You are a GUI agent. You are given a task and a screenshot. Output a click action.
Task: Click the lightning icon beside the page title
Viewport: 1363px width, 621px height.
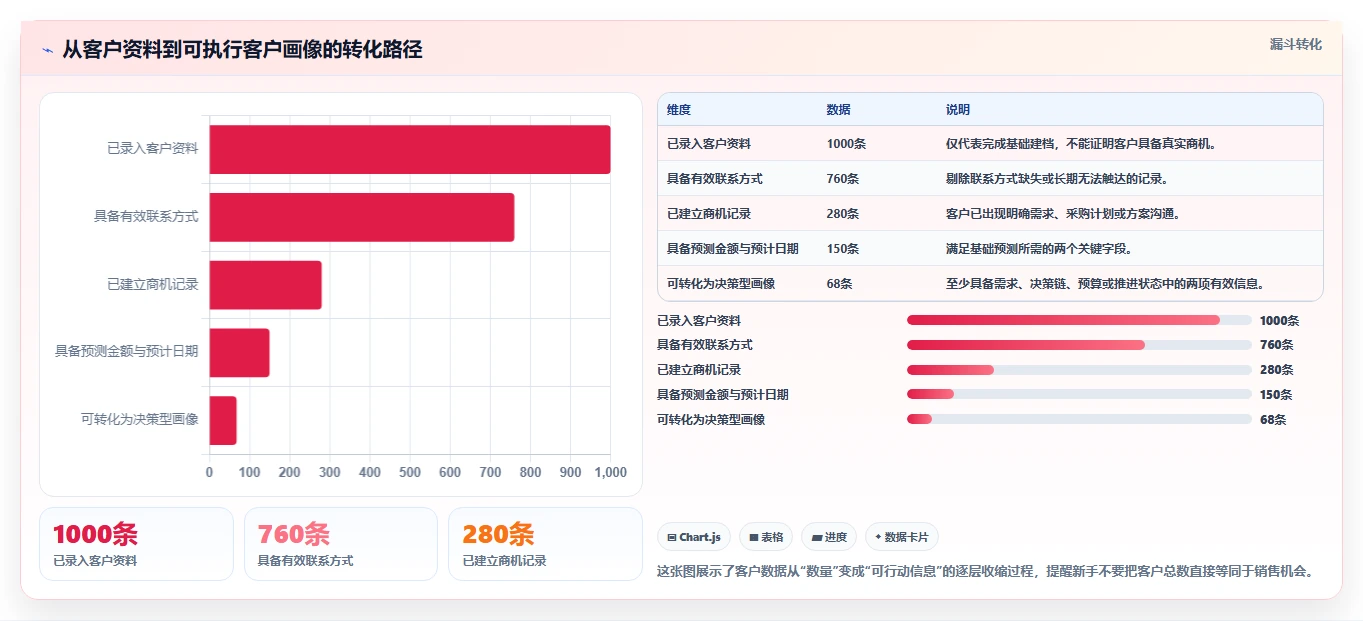tap(47, 50)
